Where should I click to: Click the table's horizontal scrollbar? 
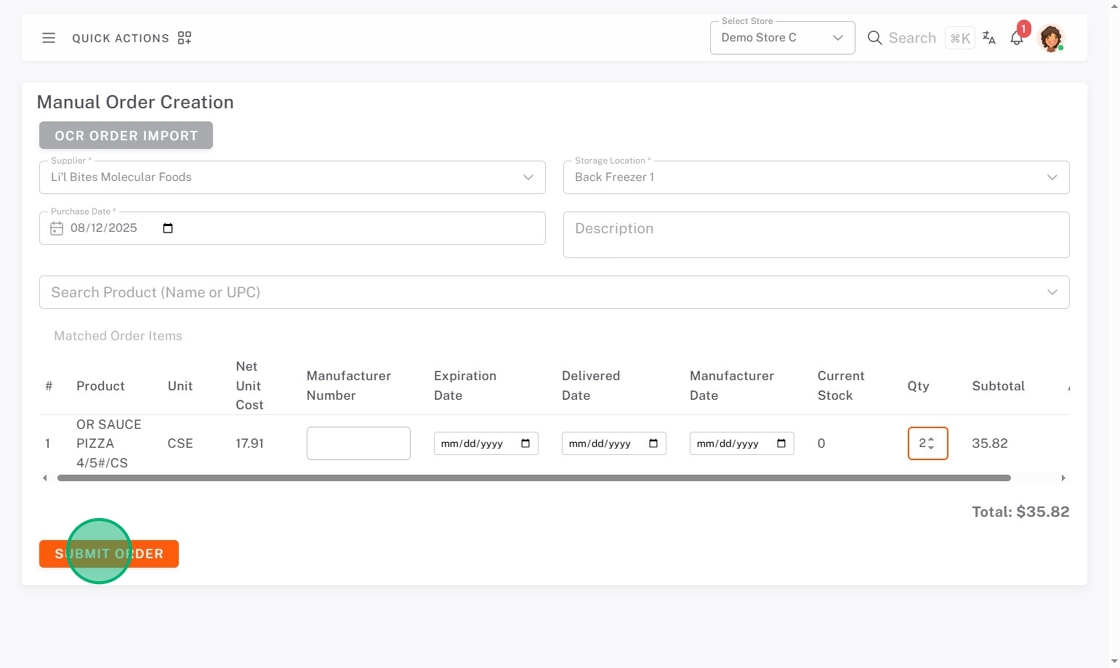(x=534, y=478)
